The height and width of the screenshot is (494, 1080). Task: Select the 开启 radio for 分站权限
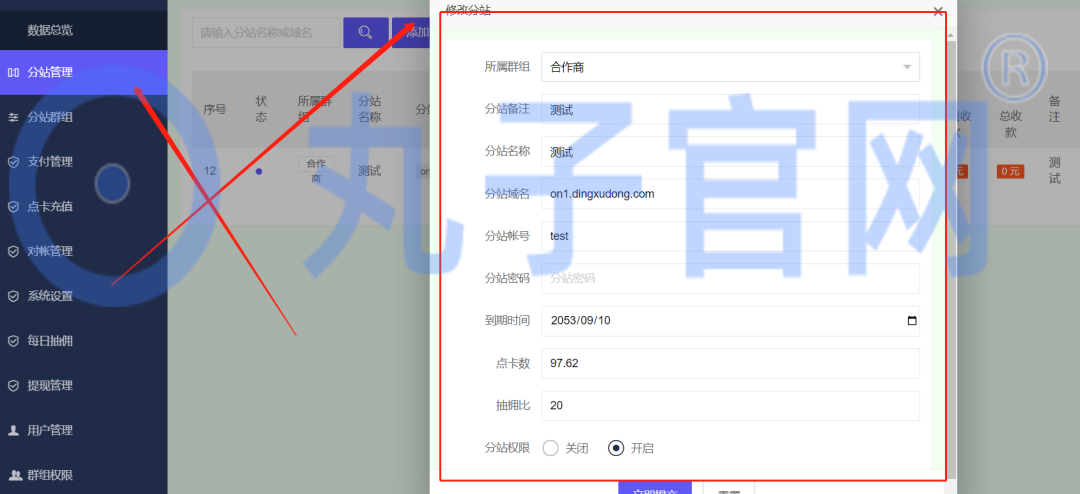(616, 449)
